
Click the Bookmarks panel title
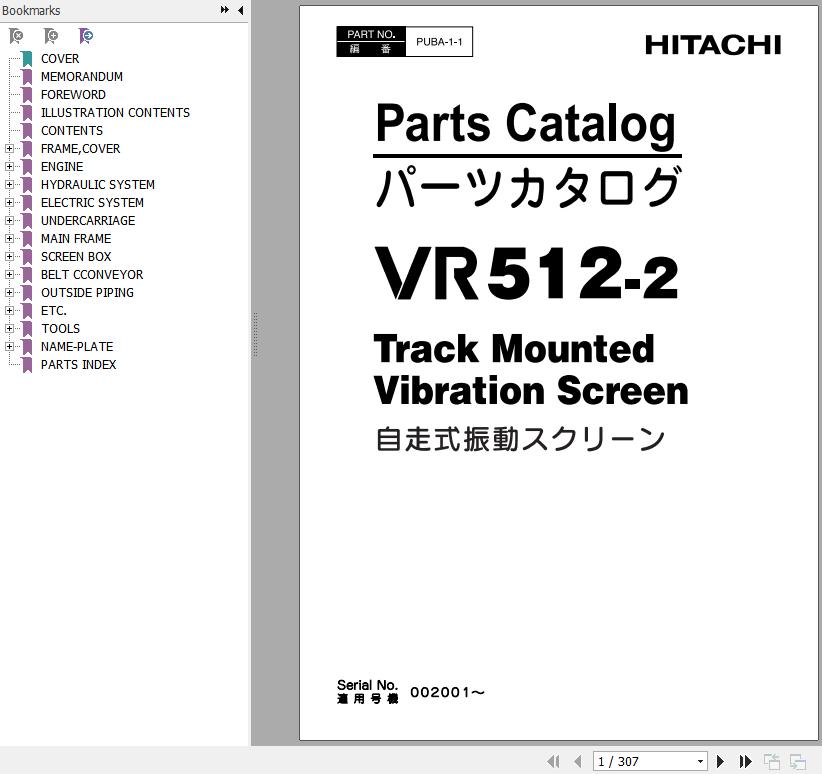(31, 10)
